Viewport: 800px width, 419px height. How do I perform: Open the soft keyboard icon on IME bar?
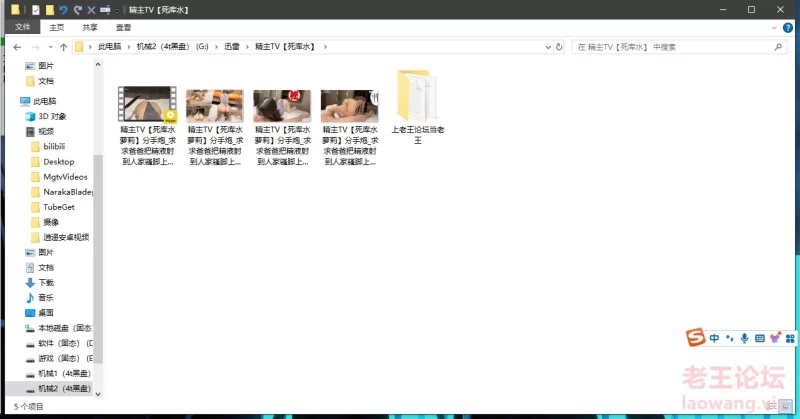point(760,338)
